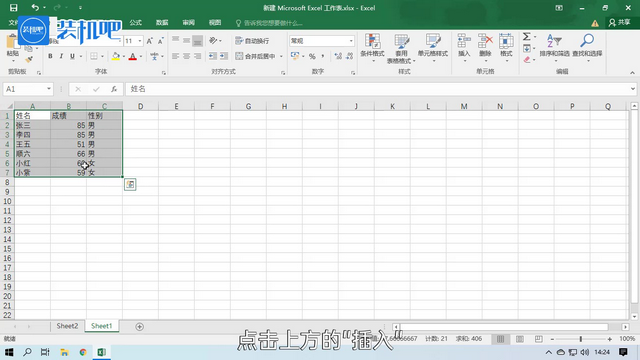The height and width of the screenshot is (360, 640).
Task: Open the cell borders dropdown
Action: (x=102, y=56)
